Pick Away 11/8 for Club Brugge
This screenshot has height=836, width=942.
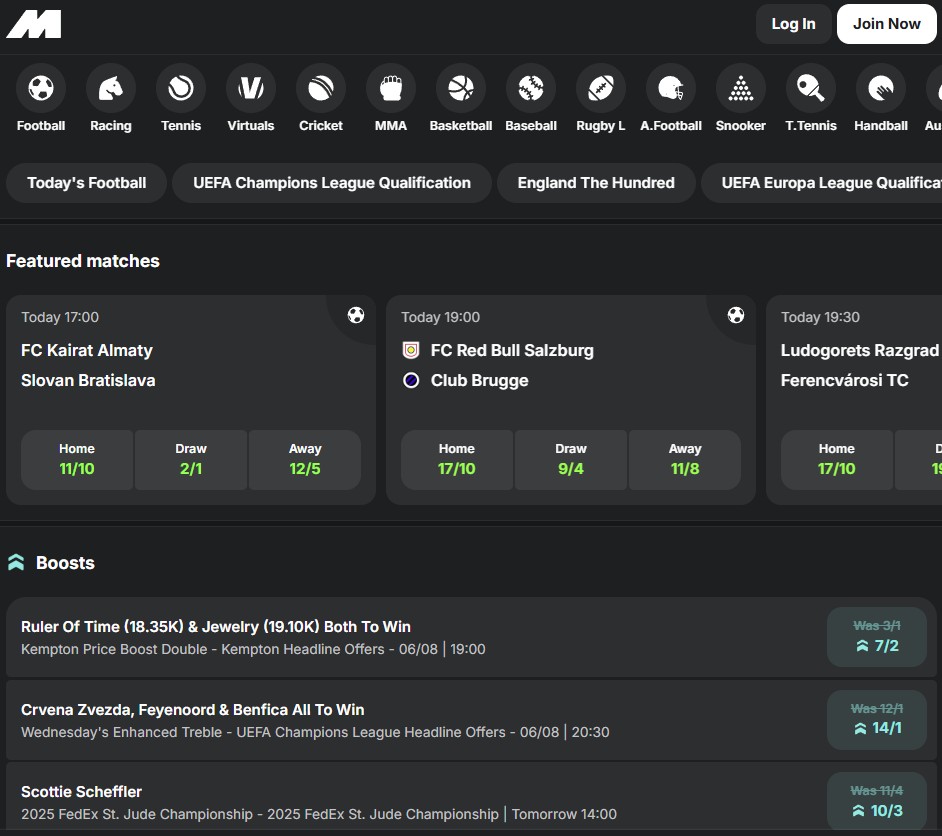(x=685, y=459)
